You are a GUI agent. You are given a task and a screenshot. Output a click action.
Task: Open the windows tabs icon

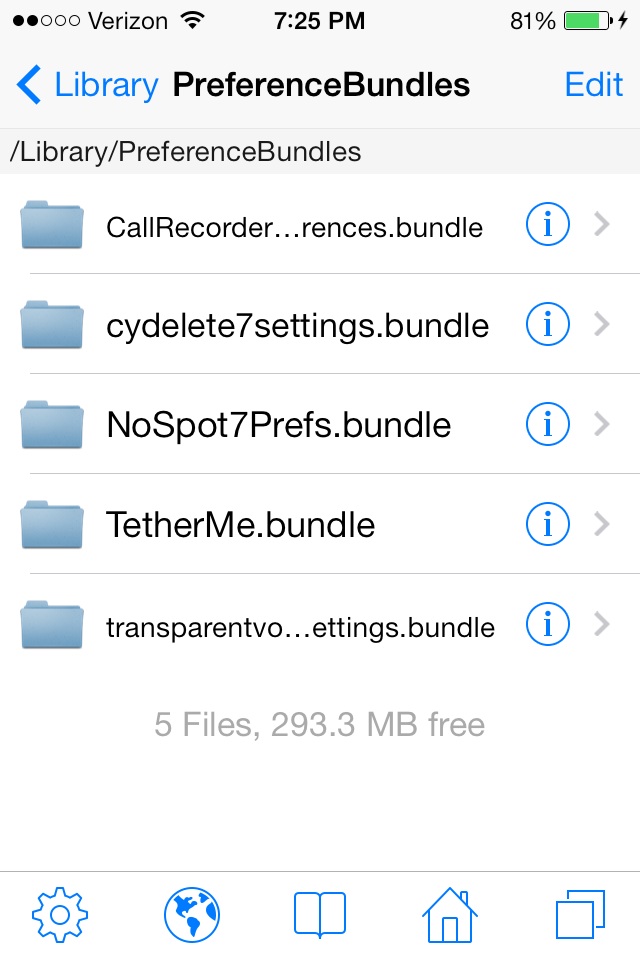pos(580,915)
